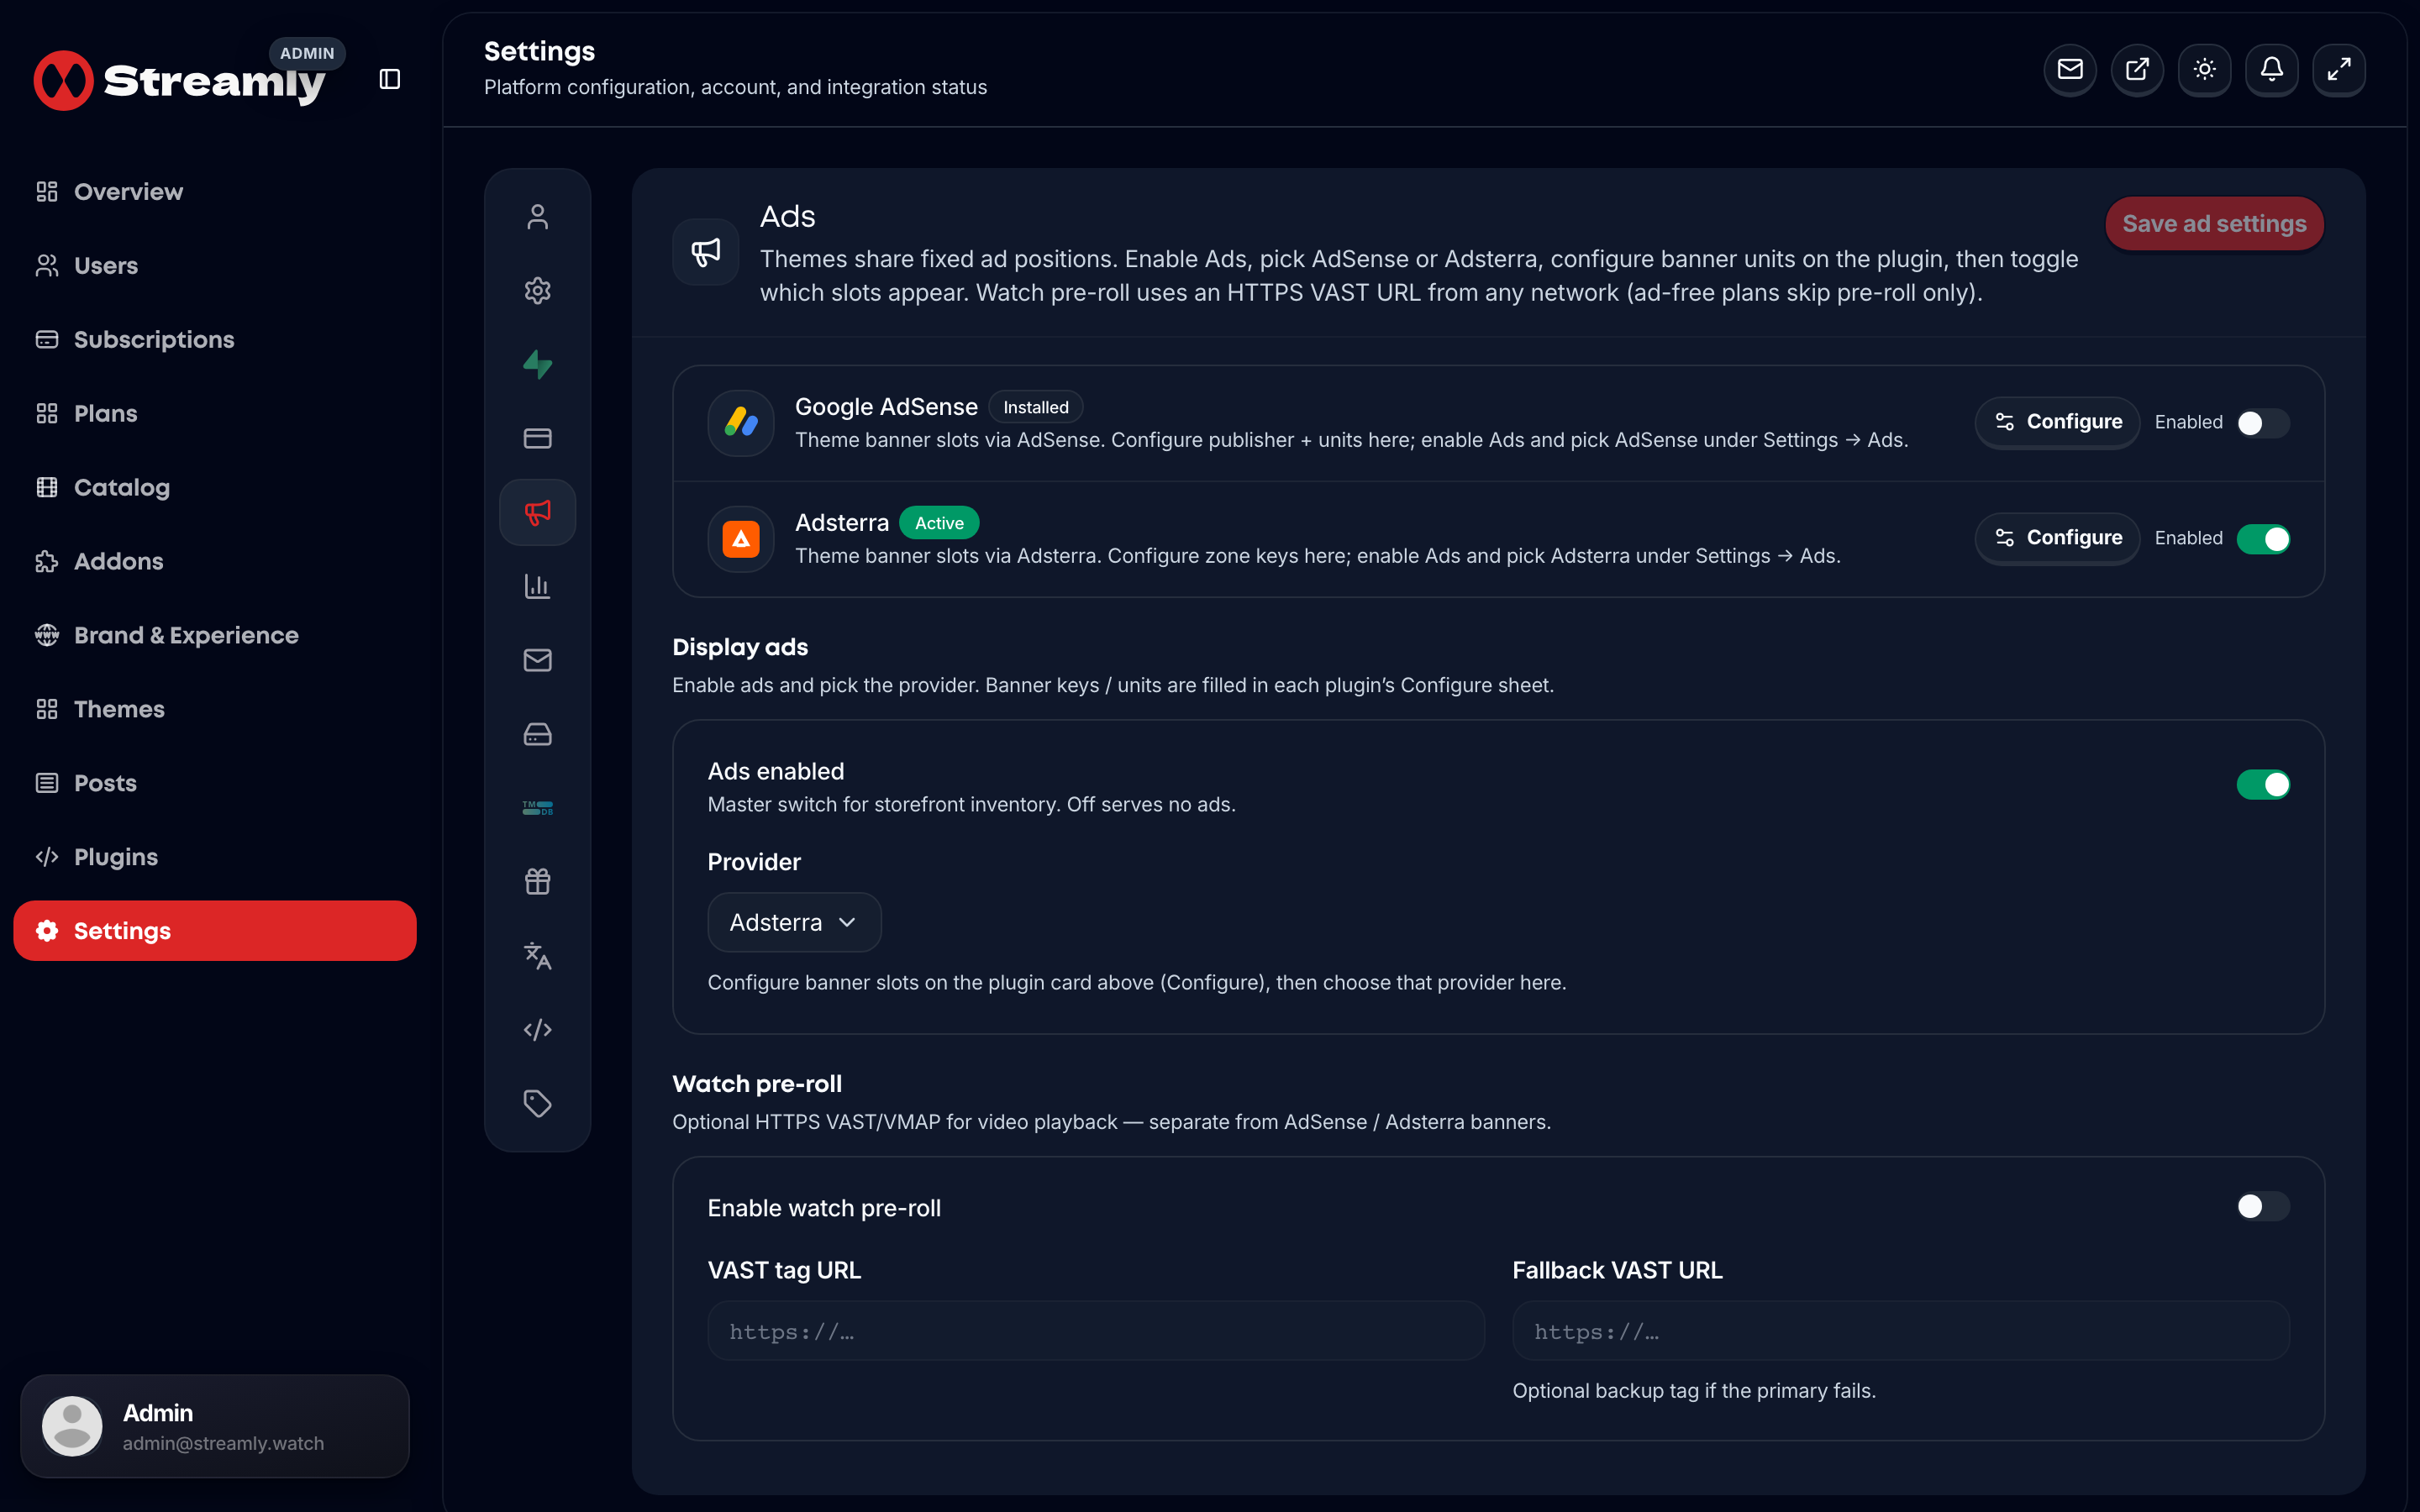This screenshot has height=1512, width=2420.
Task: Open the price tag settings tab icon
Action: [538, 1103]
